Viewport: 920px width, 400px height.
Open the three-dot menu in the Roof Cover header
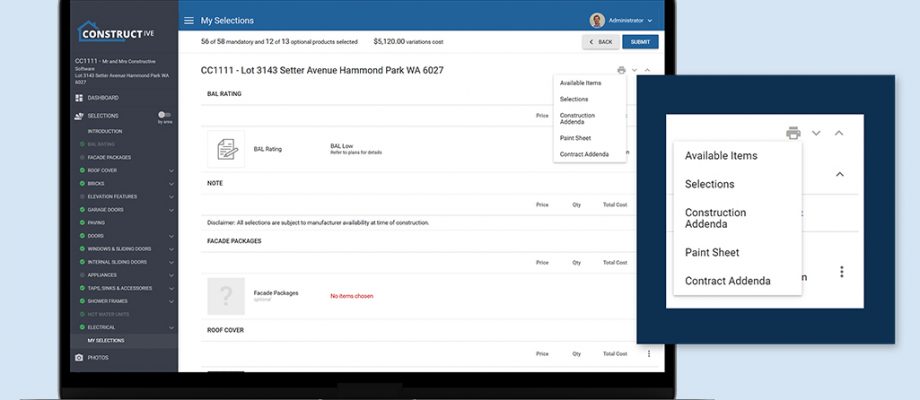(x=649, y=354)
